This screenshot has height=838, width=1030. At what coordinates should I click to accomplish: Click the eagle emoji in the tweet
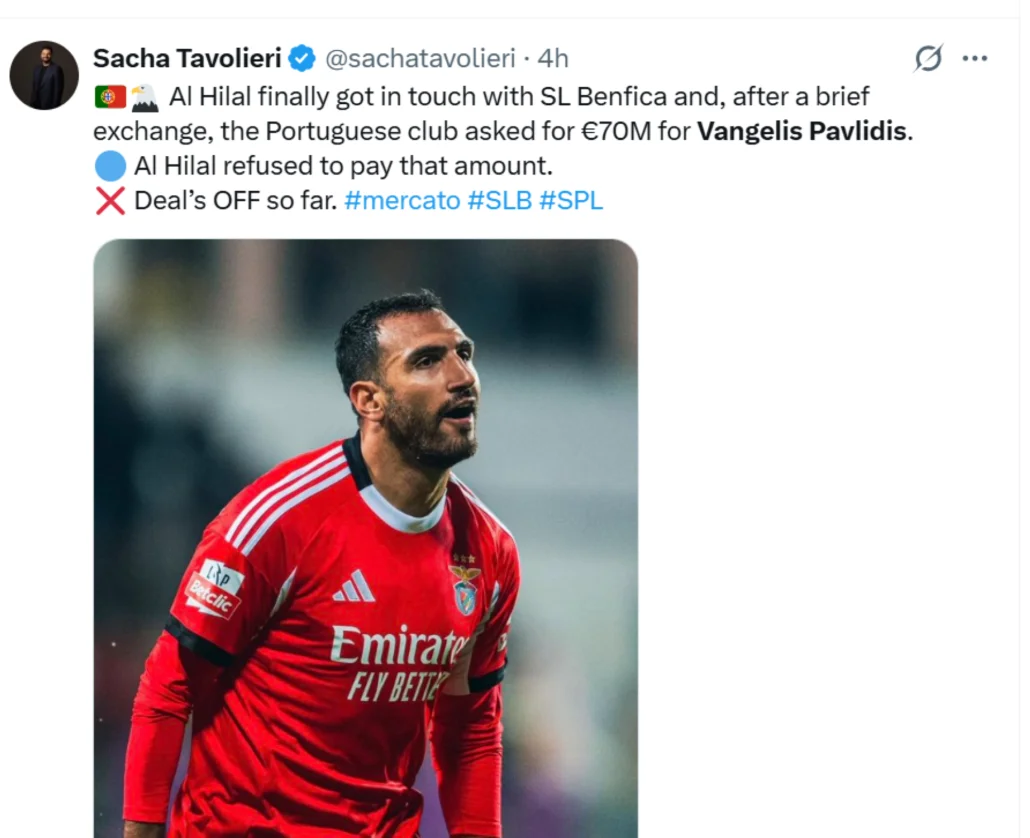pyautogui.click(x=145, y=97)
